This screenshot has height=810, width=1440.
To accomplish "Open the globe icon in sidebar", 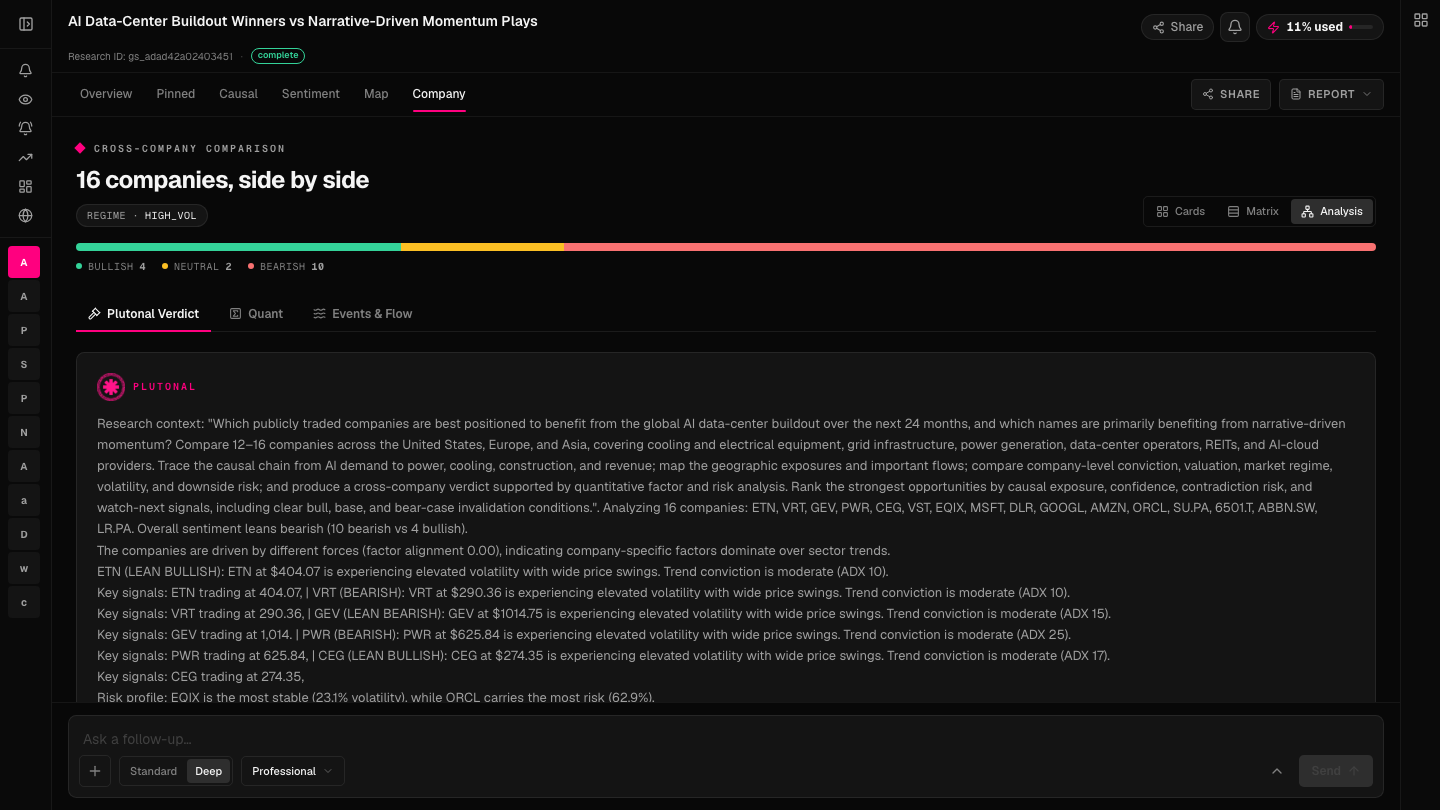I will coord(26,216).
